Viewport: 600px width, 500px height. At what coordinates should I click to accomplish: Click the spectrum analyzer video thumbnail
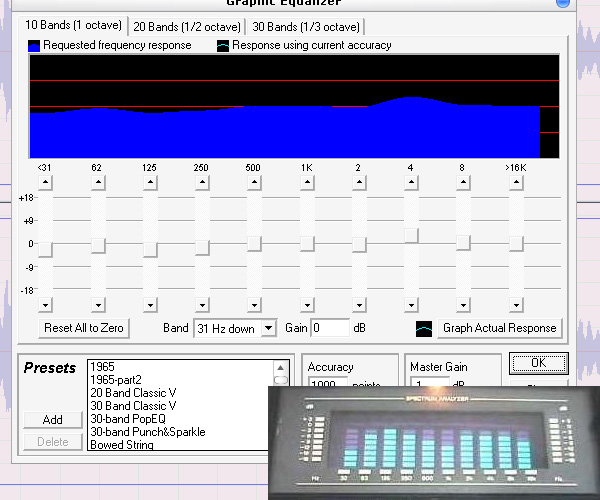click(x=434, y=443)
